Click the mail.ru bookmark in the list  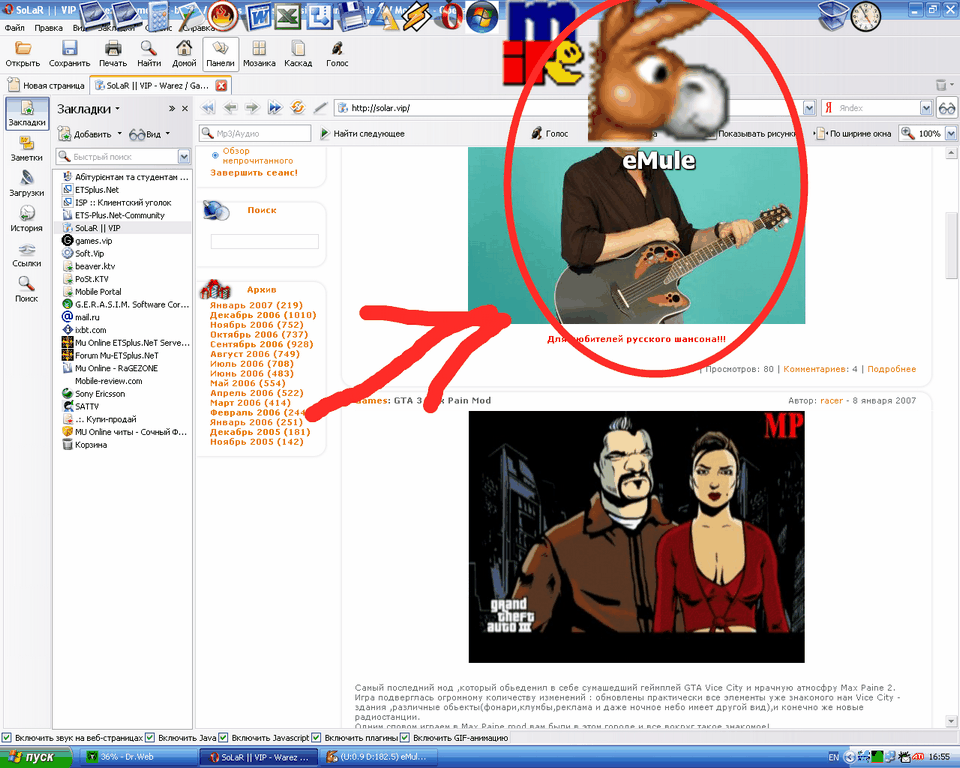click(90, 317)
